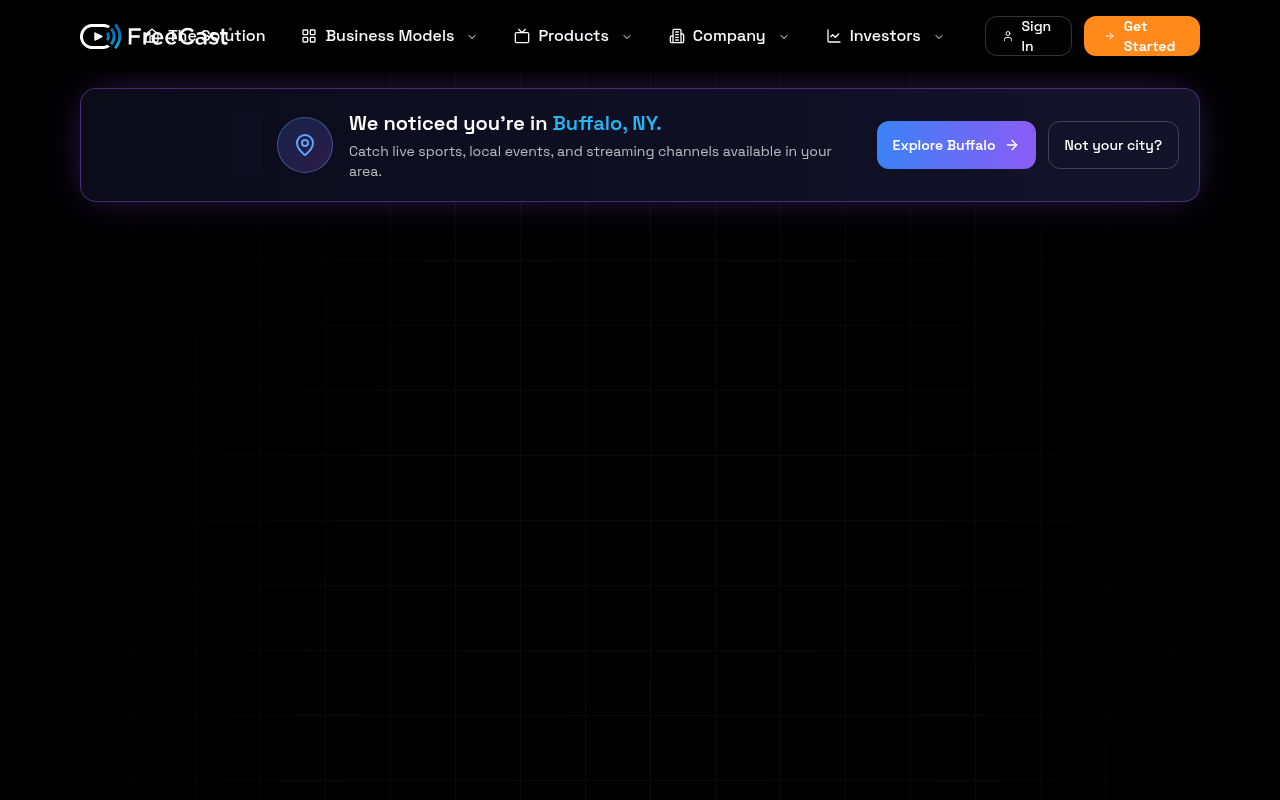Viewport: 1280px width, 800px height.
Task: Click the 'We noticed you're in' heading
Action: tap(448, 123)
